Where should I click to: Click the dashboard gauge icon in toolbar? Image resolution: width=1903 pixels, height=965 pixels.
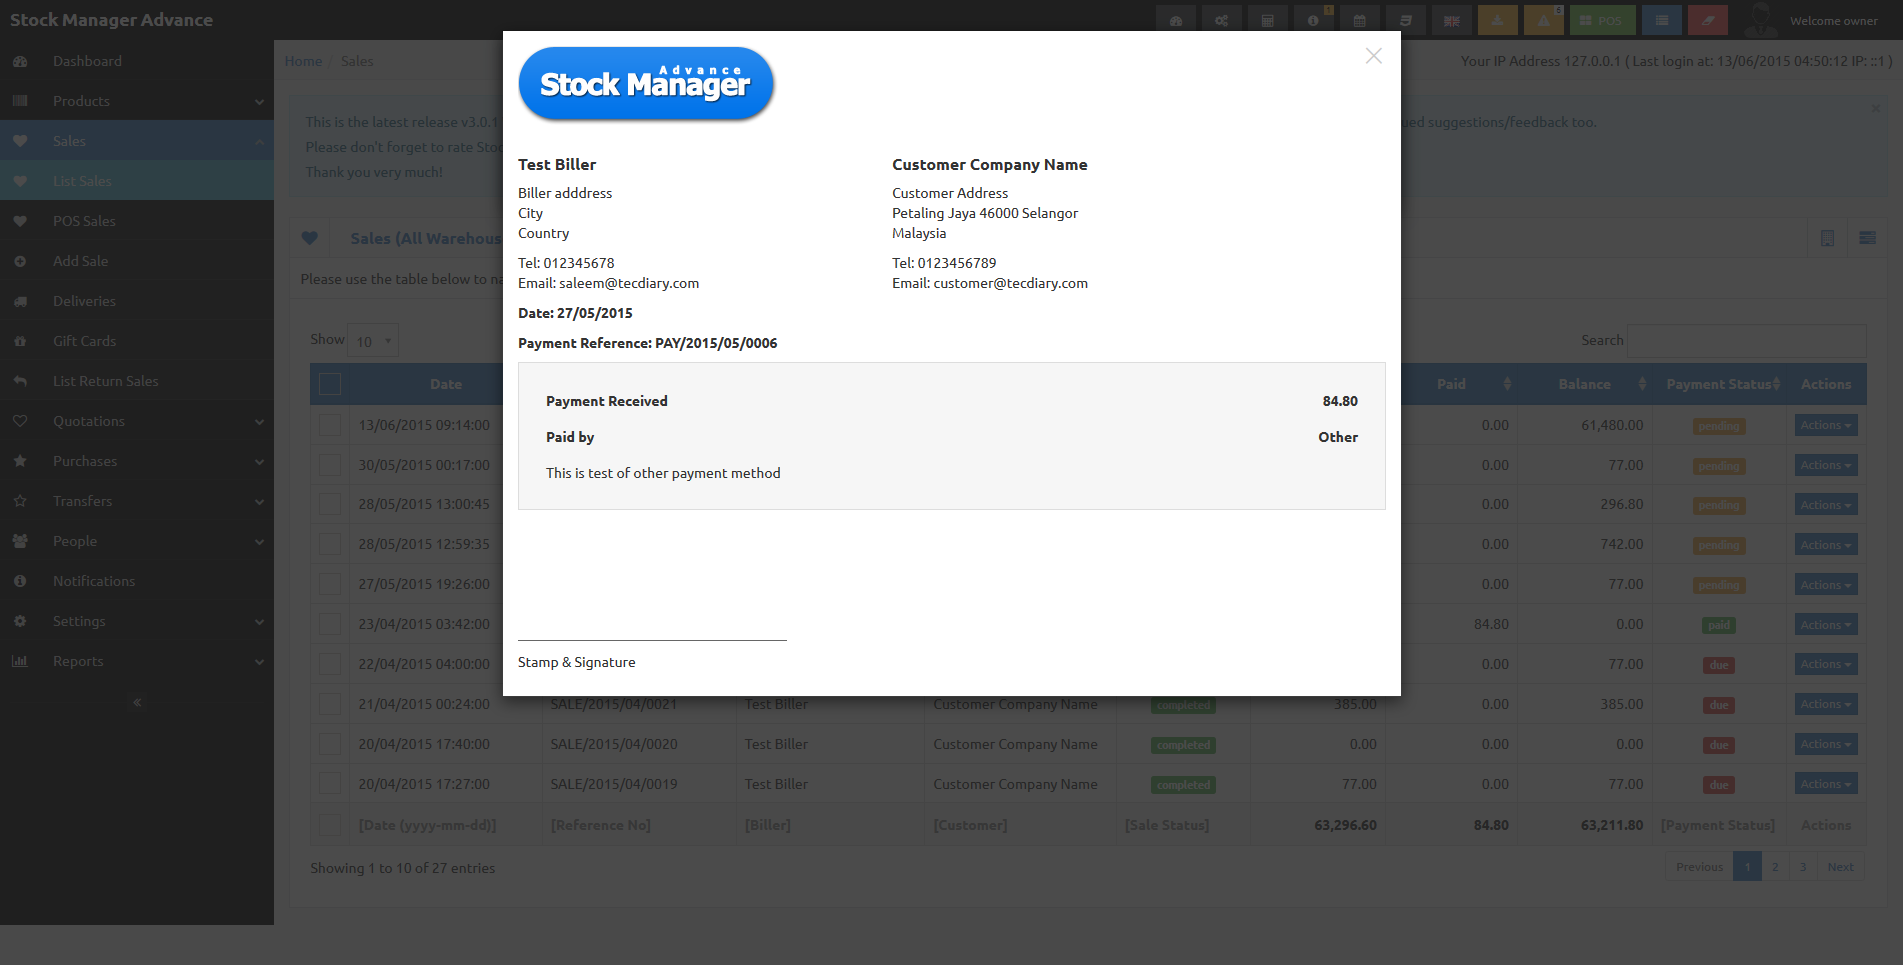click(1175, 20)
